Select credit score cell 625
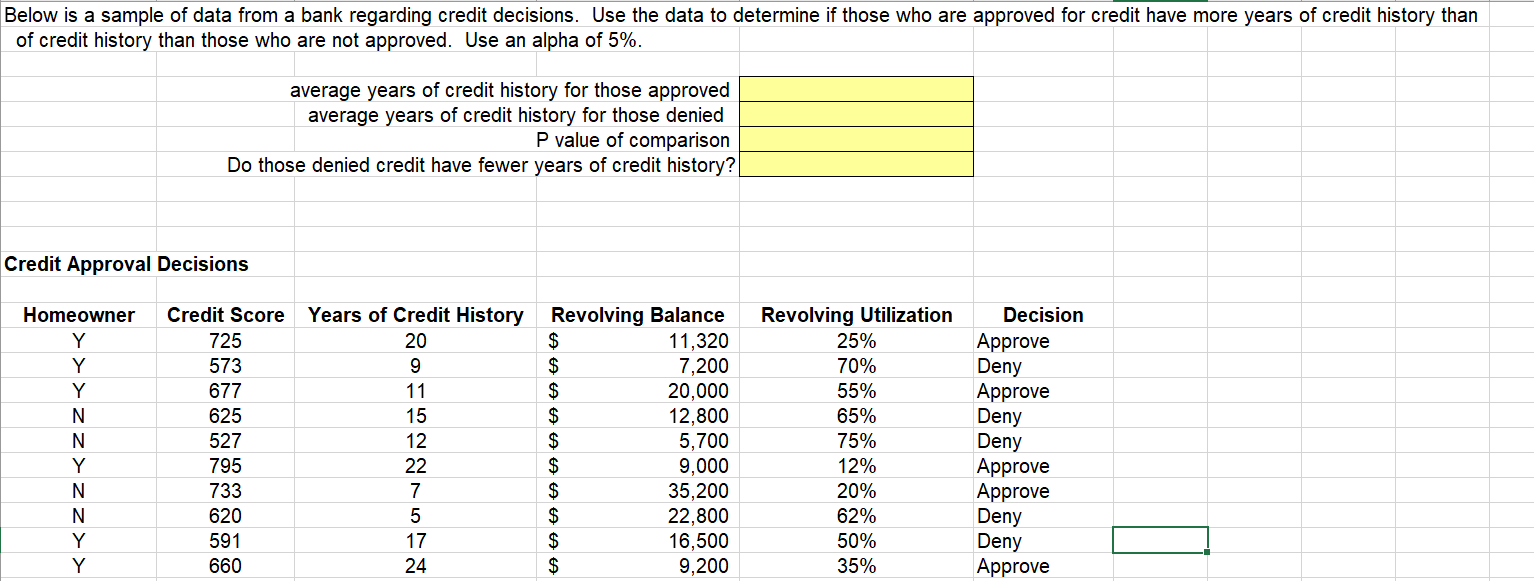 [x=226, y=416]
